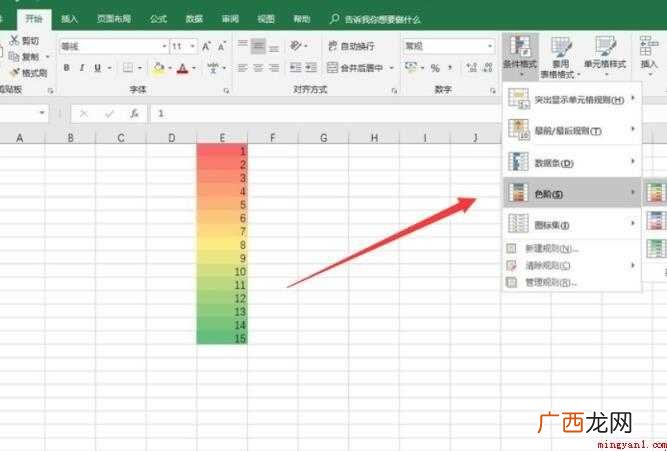Open the View (视图) ribbon tab
This screenshot has width=667, height=451.
pyautogui.click(x=266, y=19)
